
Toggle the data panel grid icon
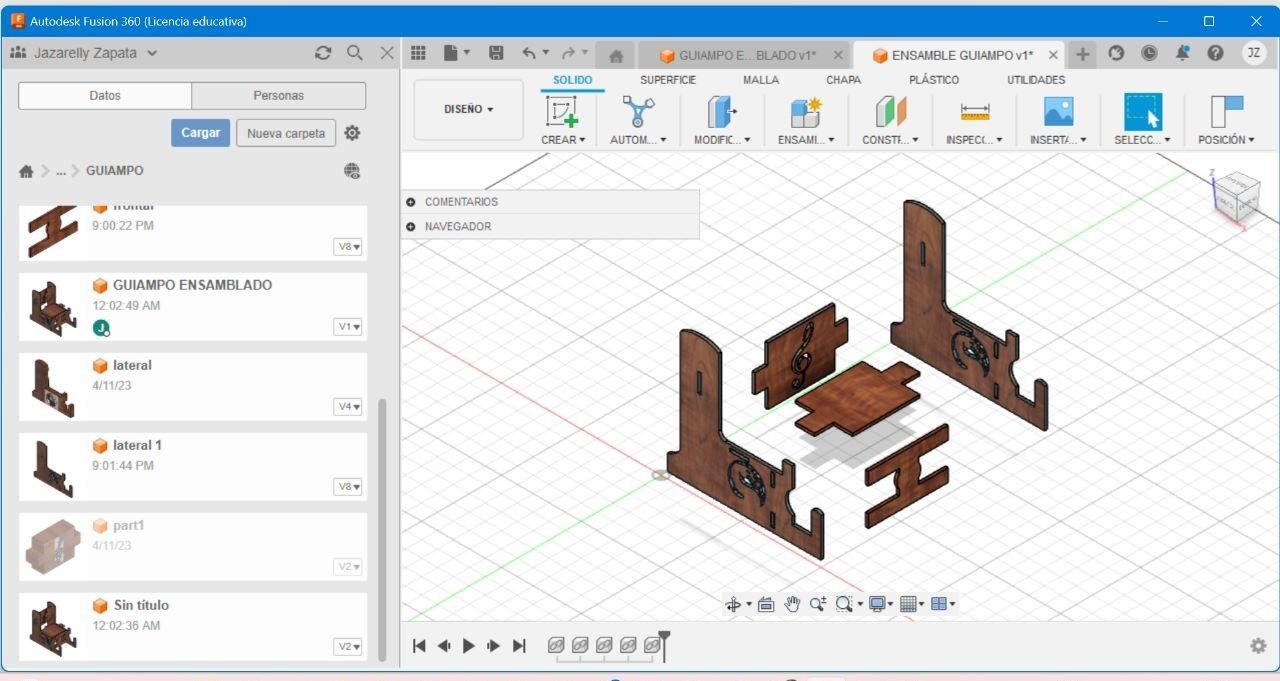pyautogui.click(x=418, y=54)
